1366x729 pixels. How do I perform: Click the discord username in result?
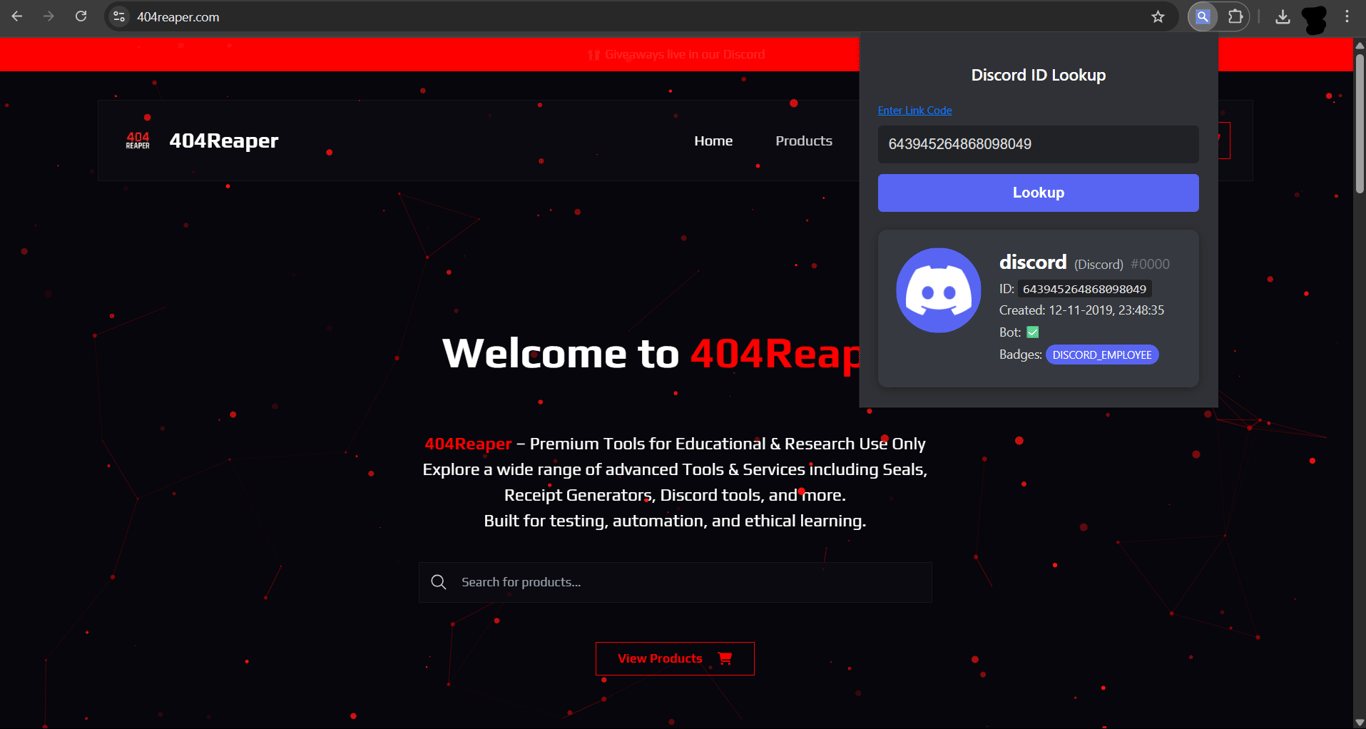(x=1033, y=262)
